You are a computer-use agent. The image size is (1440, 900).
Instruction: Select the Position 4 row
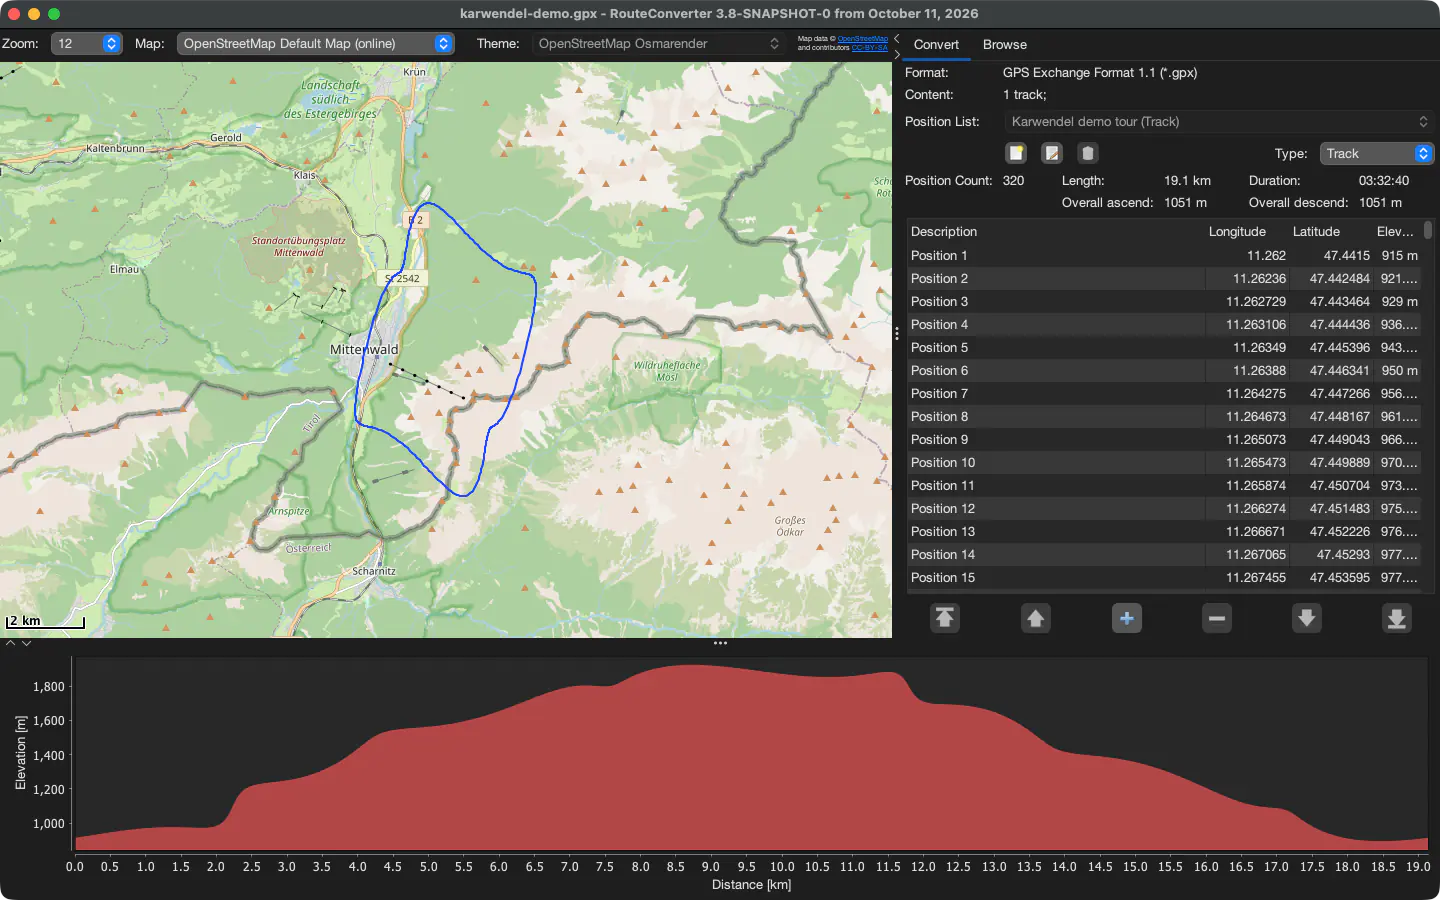coord(1164,325)
